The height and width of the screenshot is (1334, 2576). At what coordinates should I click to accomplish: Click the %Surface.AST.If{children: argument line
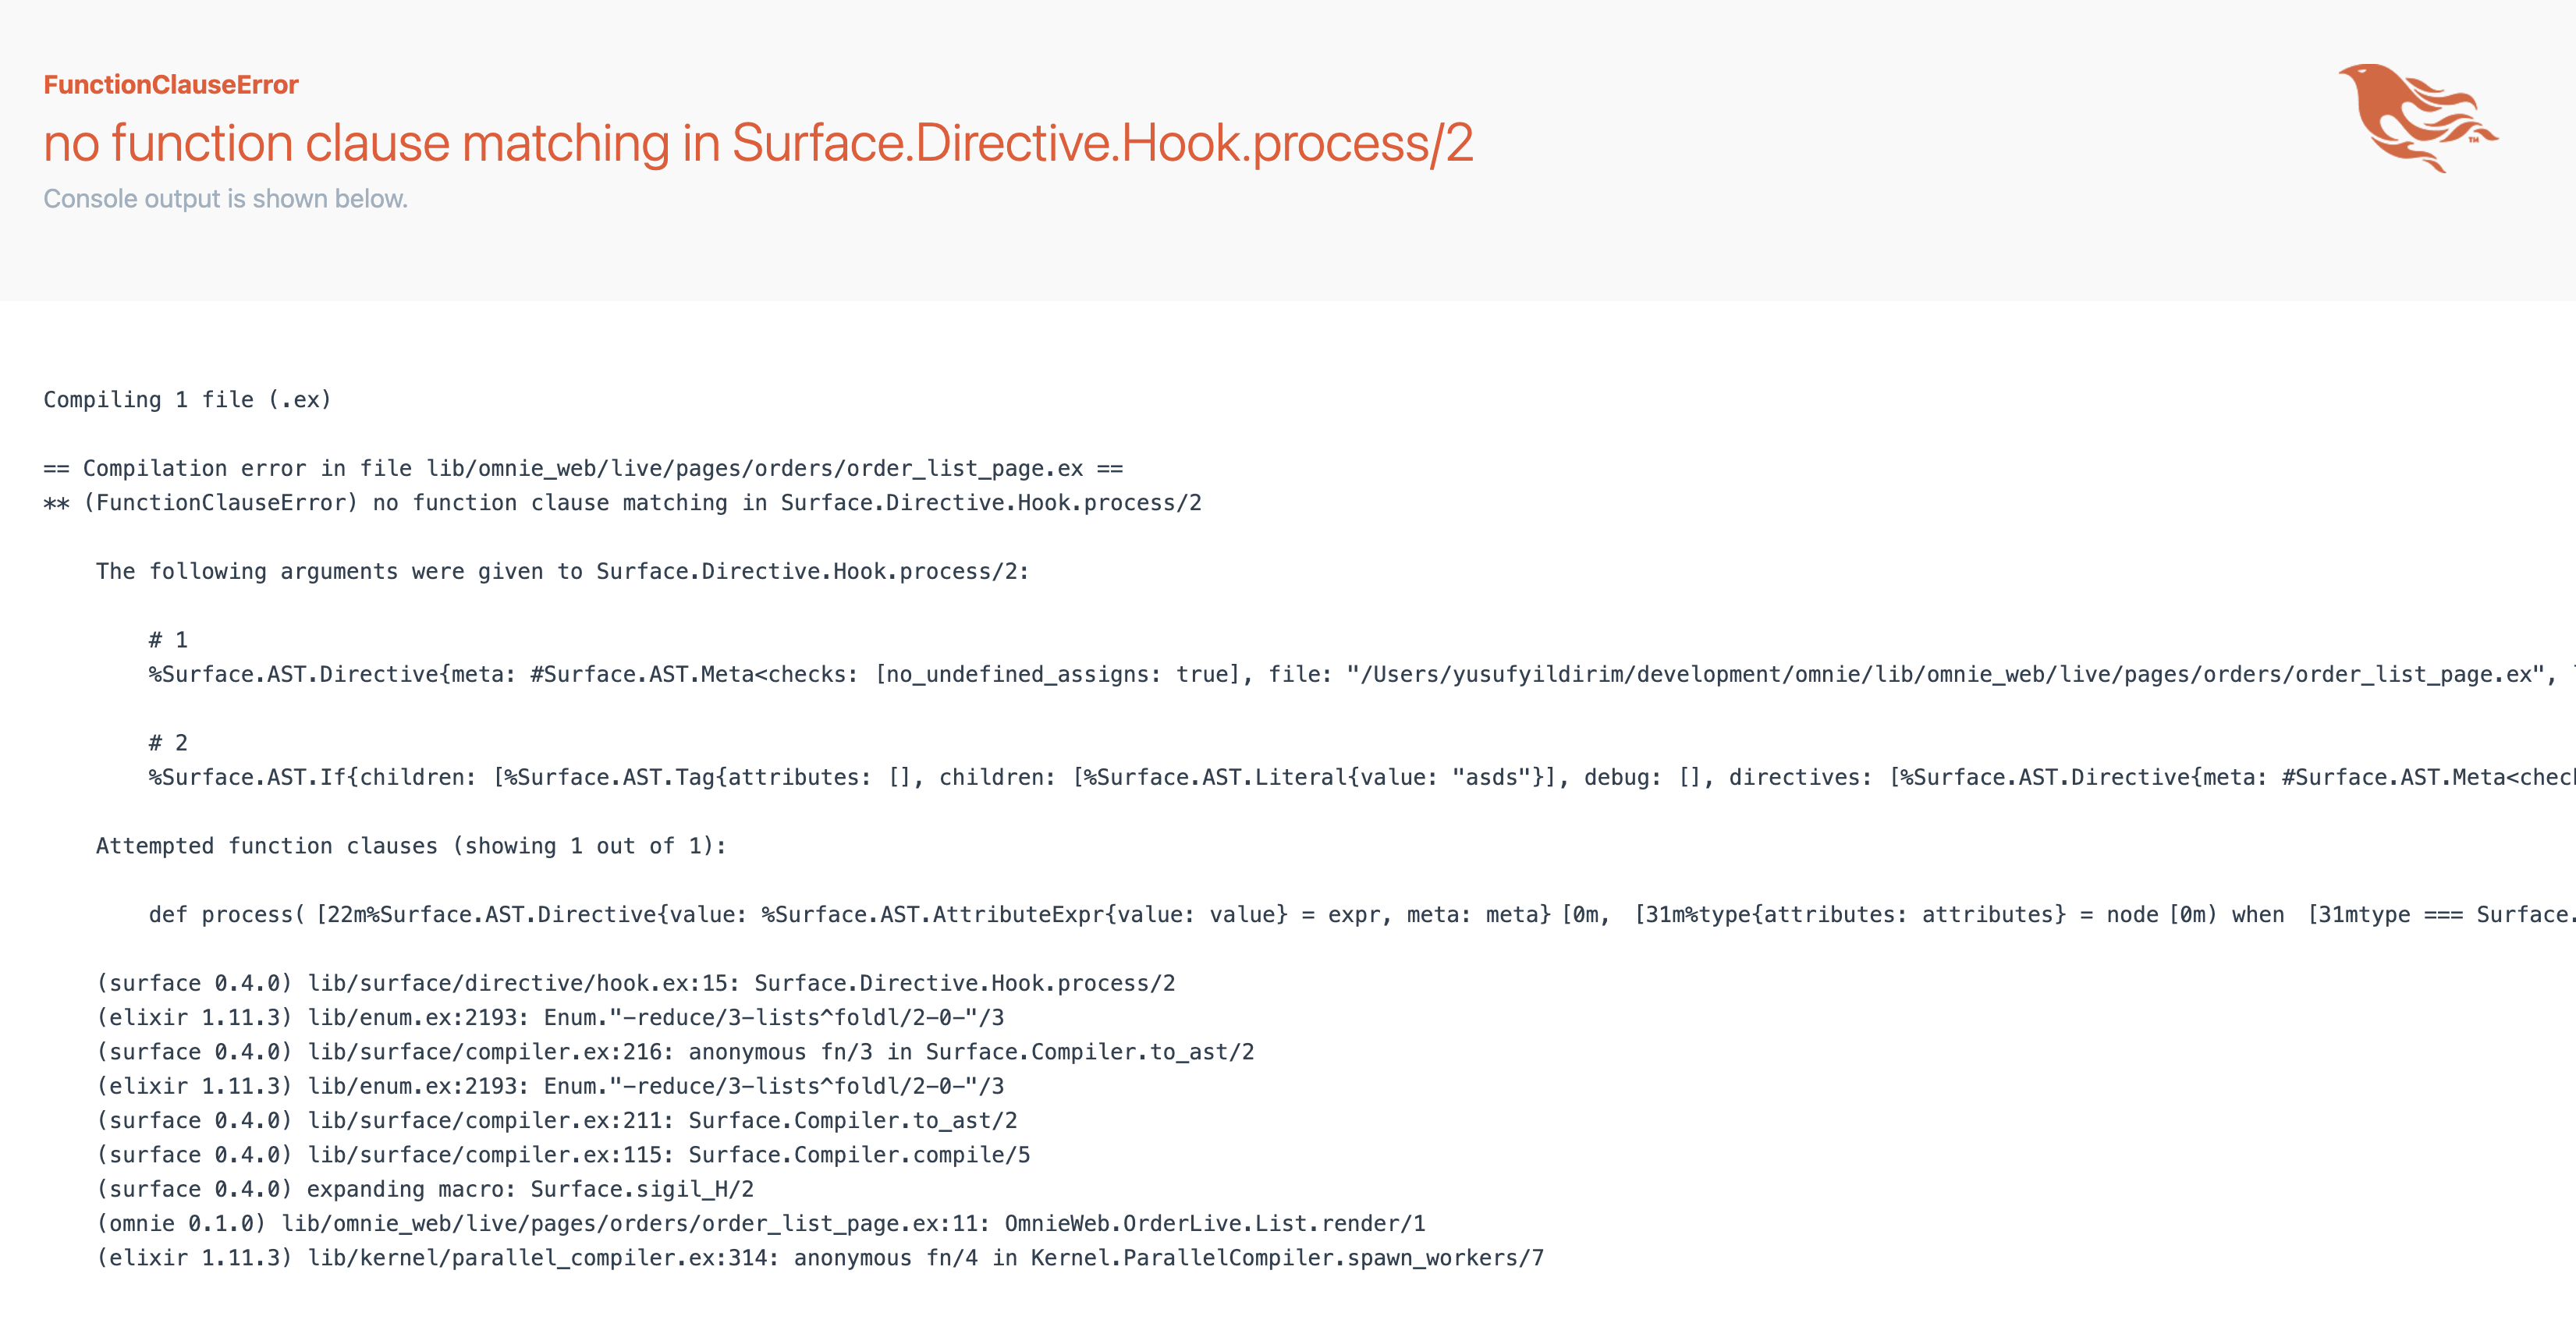pos(1362,778)
